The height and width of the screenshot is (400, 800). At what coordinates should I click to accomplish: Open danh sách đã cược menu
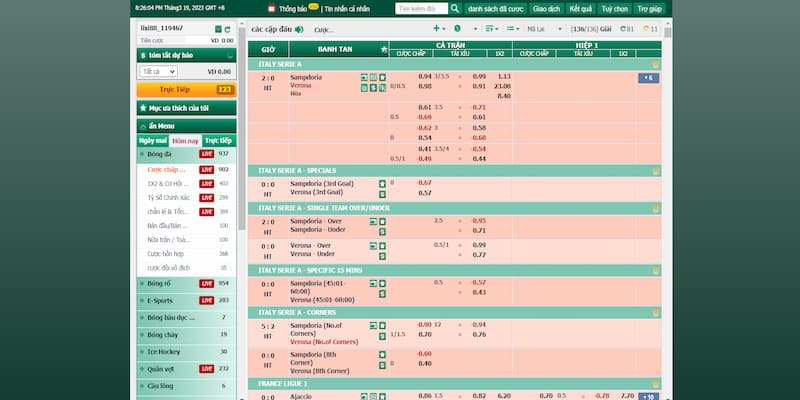point(495,9)
